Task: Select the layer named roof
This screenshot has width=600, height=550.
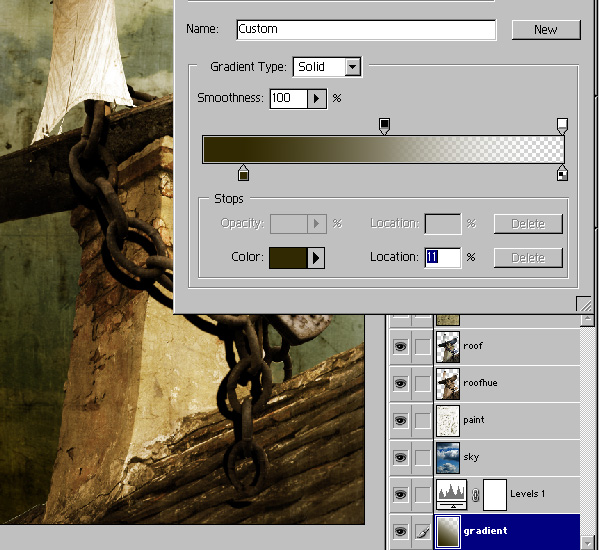Action: click(x=473, y=346)
